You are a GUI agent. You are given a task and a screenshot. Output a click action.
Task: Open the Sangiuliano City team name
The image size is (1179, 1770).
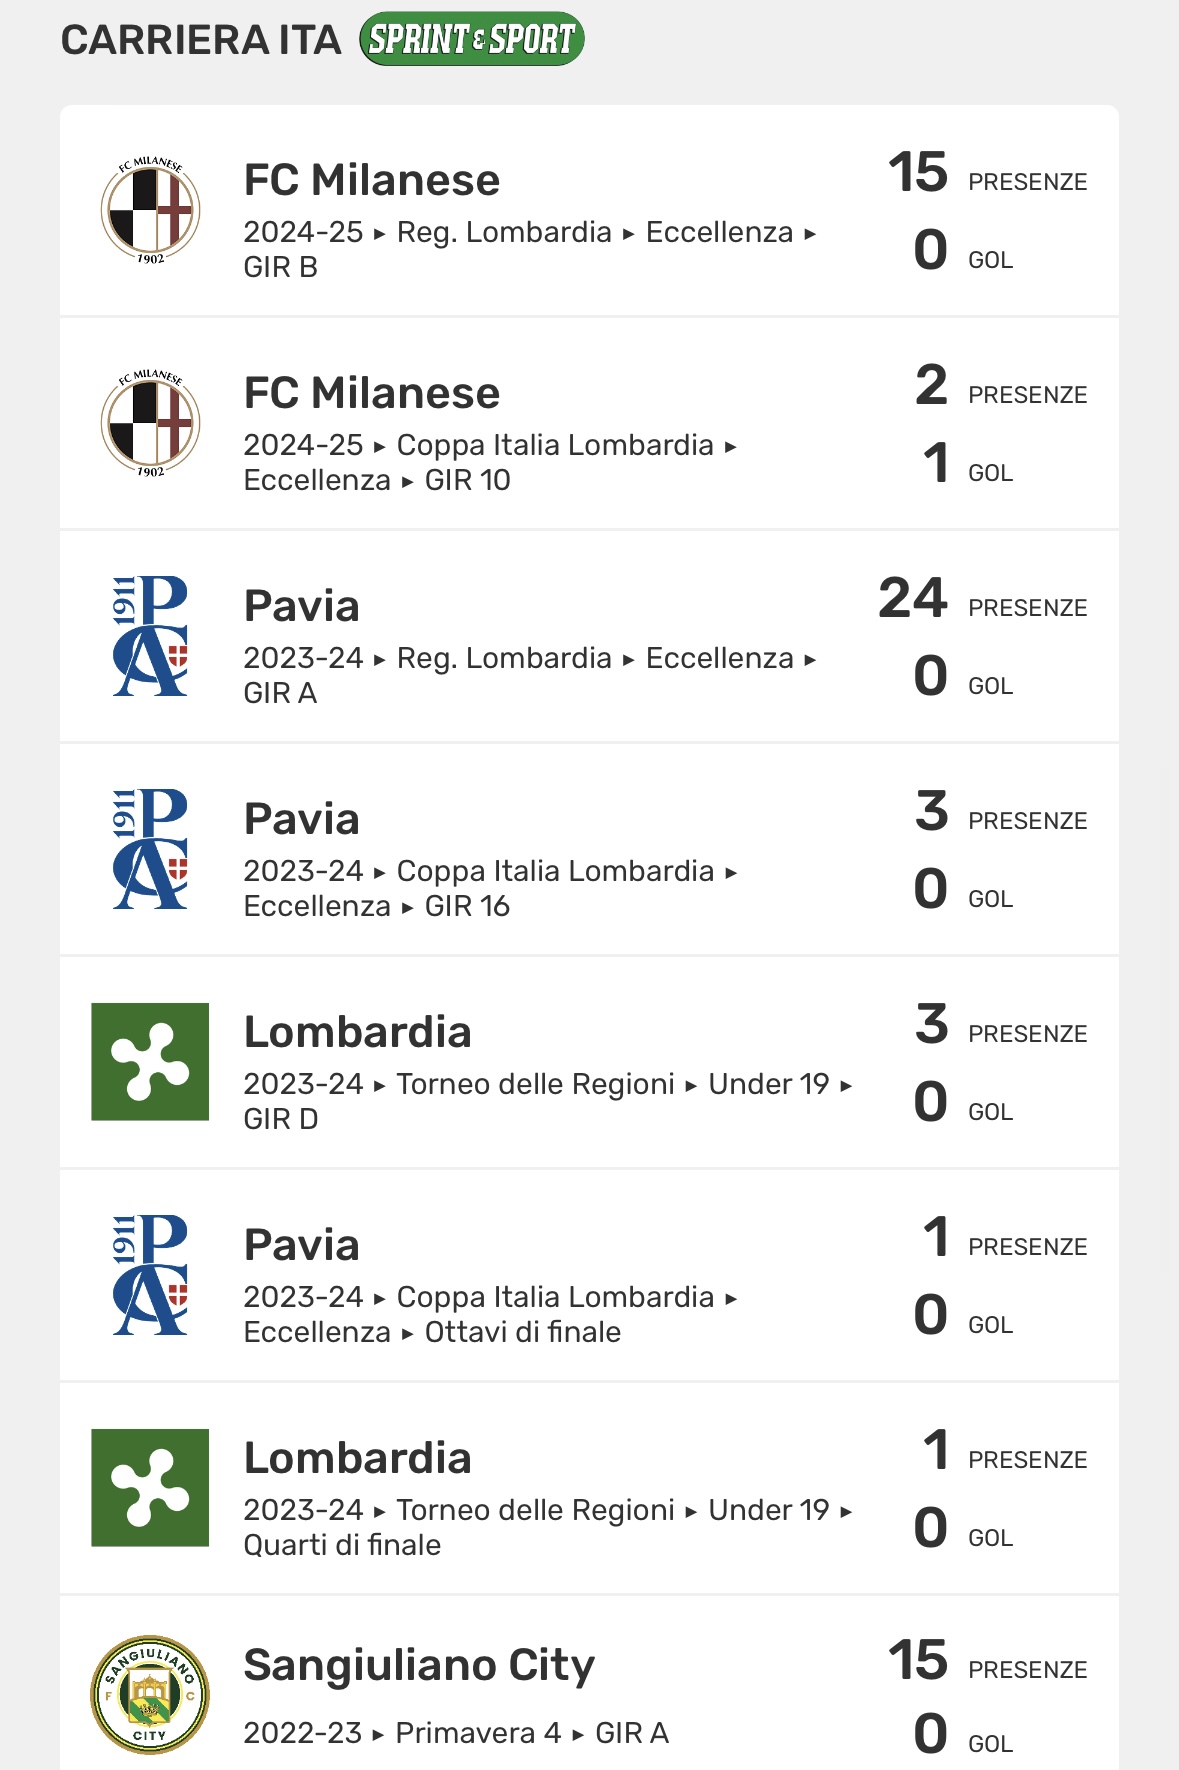419,1665
